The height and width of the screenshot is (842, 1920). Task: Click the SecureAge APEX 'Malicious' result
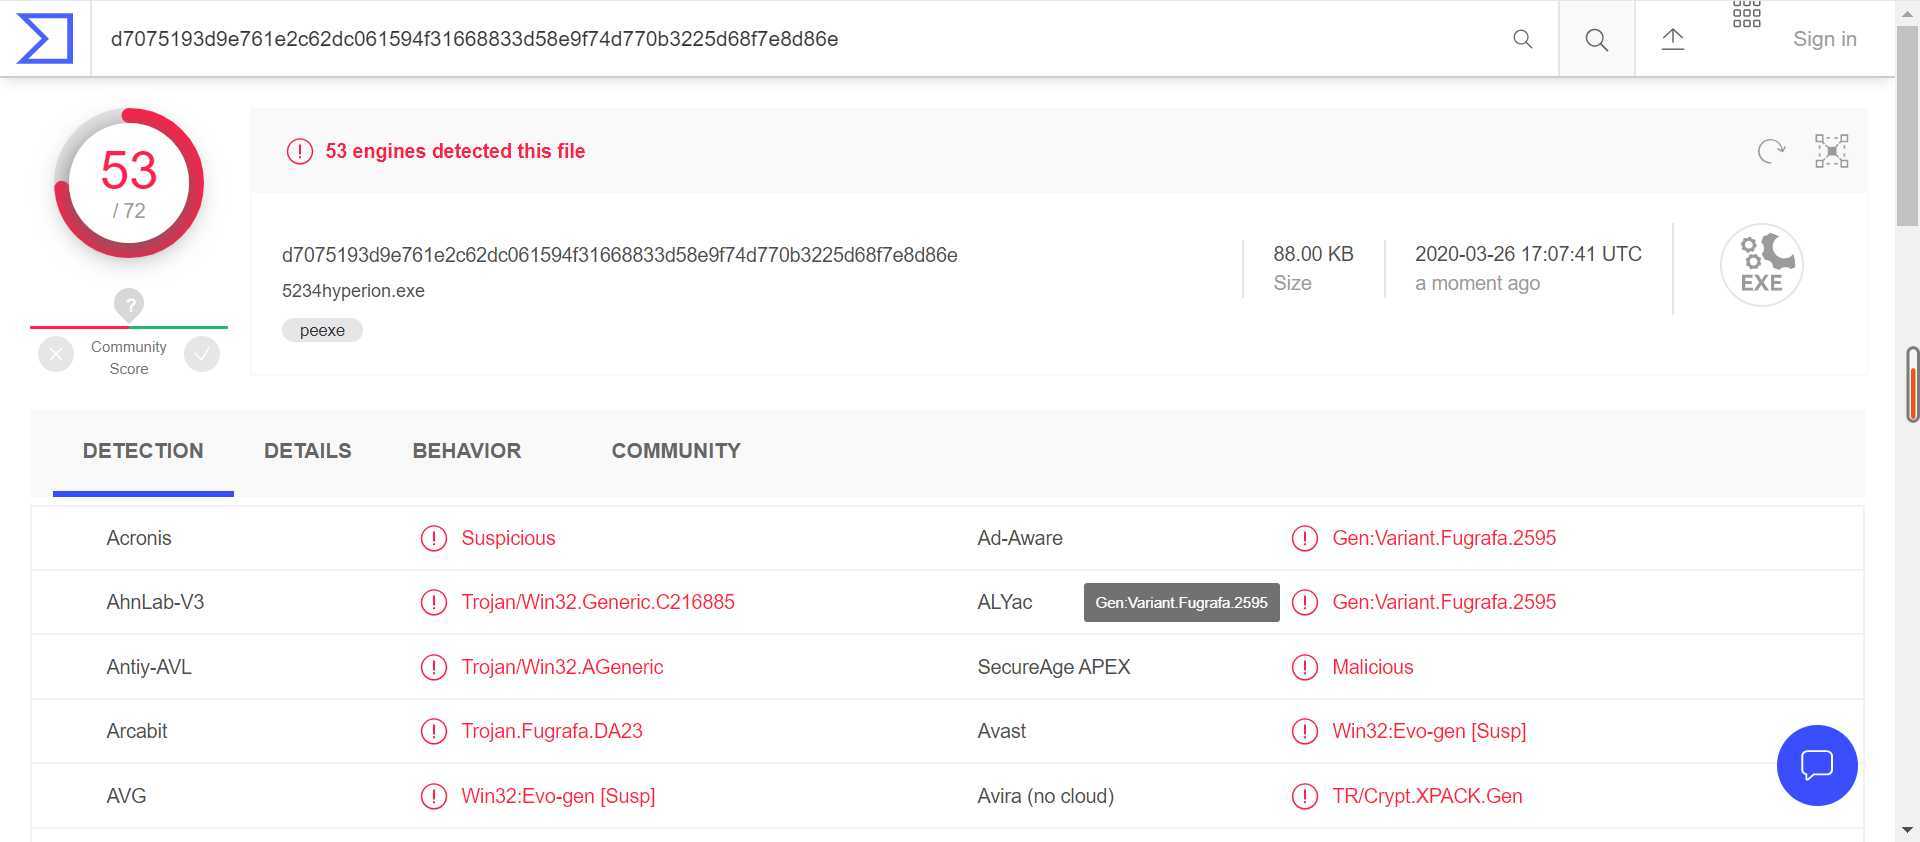(1373, 667)
